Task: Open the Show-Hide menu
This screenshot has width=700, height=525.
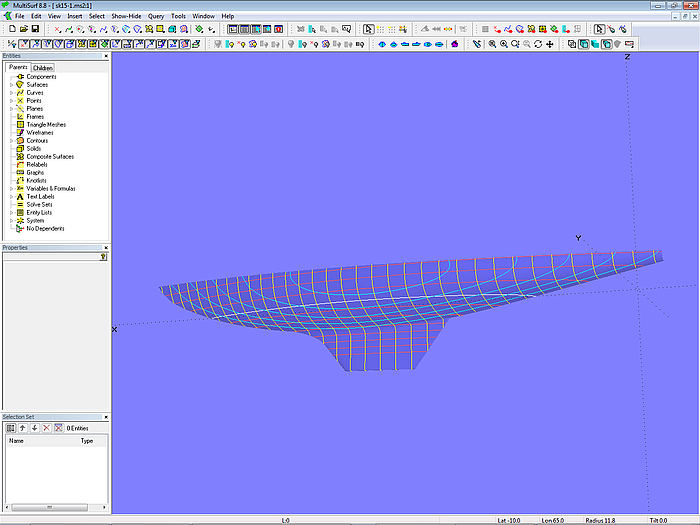Action: [126, 16]
